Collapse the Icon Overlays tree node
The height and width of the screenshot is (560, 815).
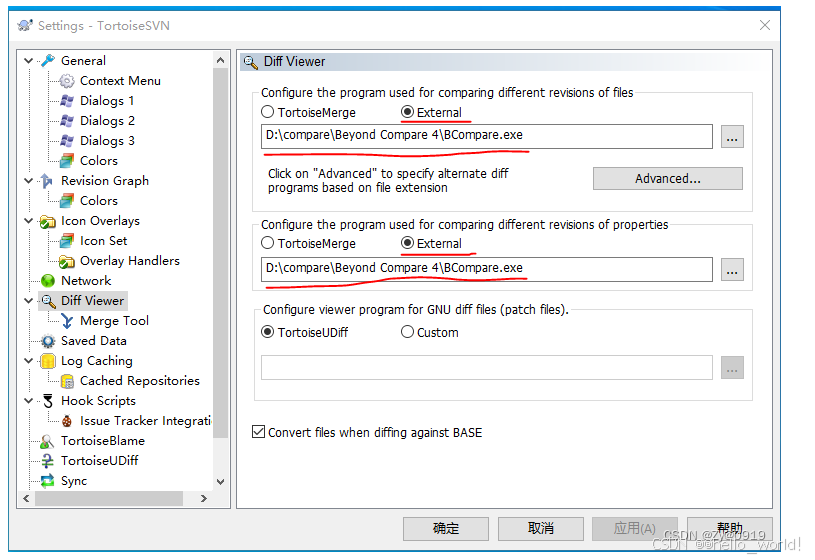29,221
